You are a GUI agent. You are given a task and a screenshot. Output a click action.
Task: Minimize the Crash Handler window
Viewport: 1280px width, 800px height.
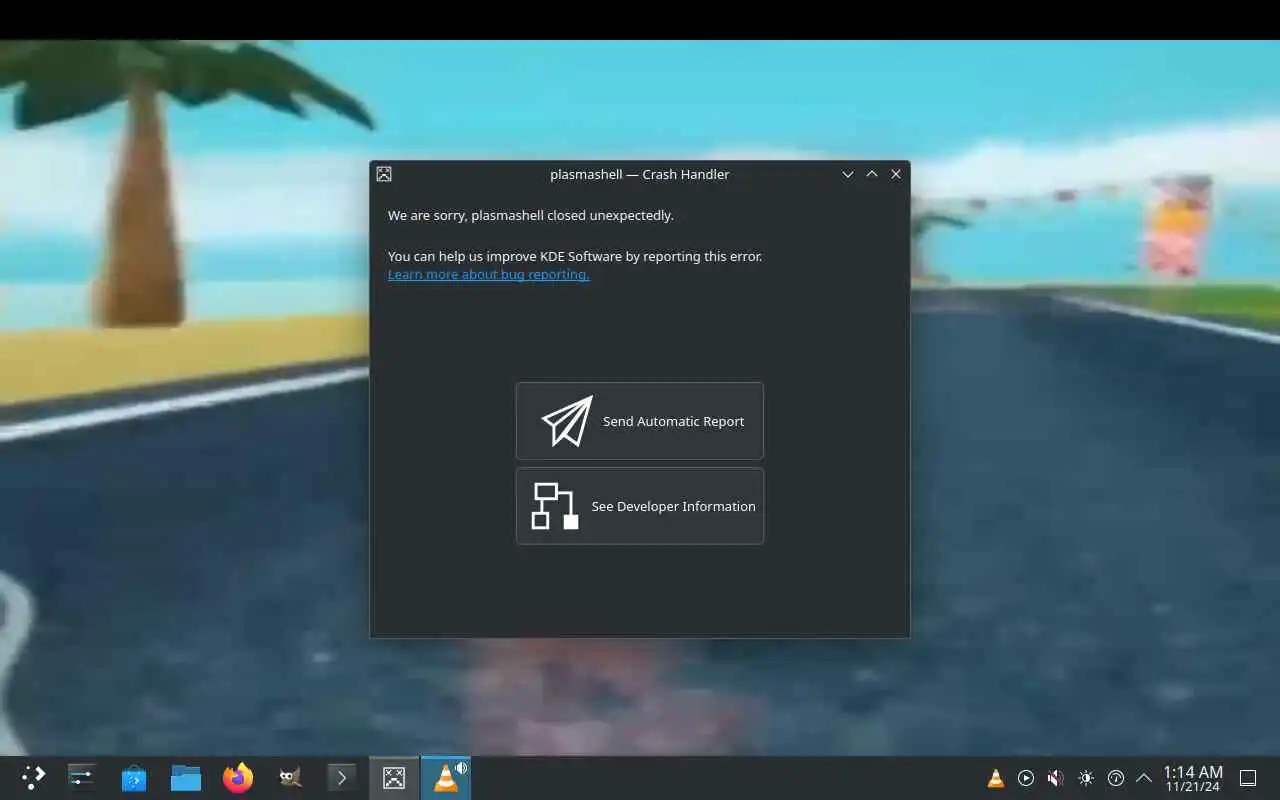(848, 174)
